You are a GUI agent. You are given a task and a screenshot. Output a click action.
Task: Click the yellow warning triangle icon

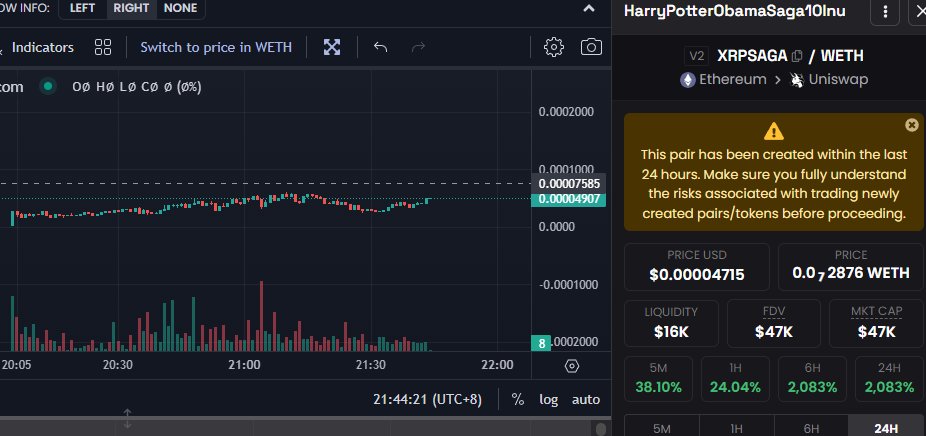pos(774,131)
